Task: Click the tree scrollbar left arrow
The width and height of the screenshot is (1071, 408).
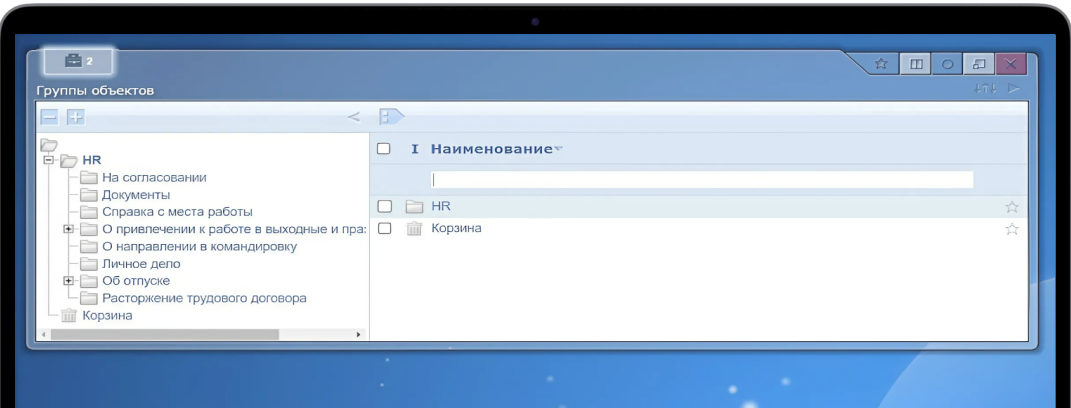Action: (x=44, y=335)
